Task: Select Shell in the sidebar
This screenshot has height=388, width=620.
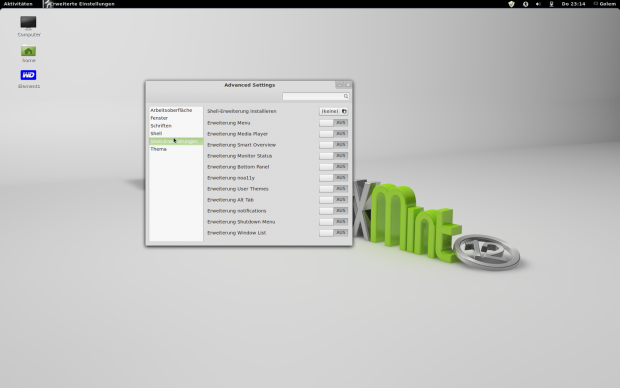Action: coord(176,134)
